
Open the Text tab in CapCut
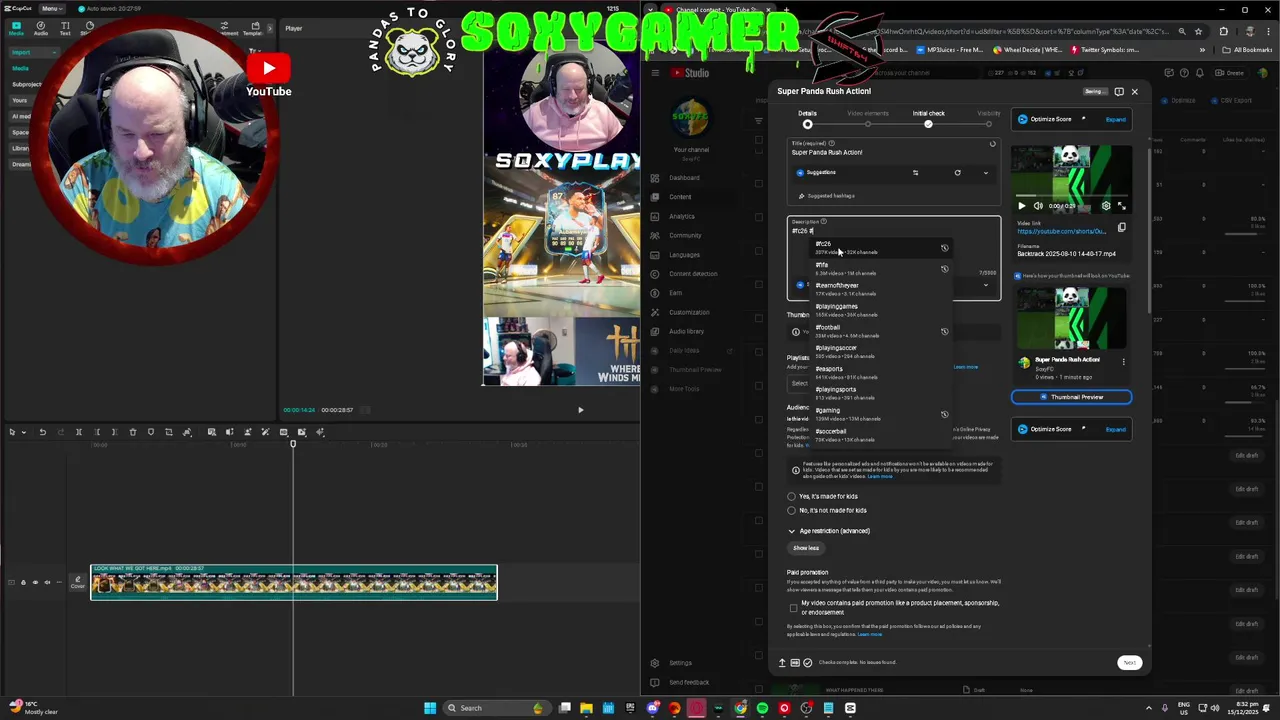tap(65, 28)
